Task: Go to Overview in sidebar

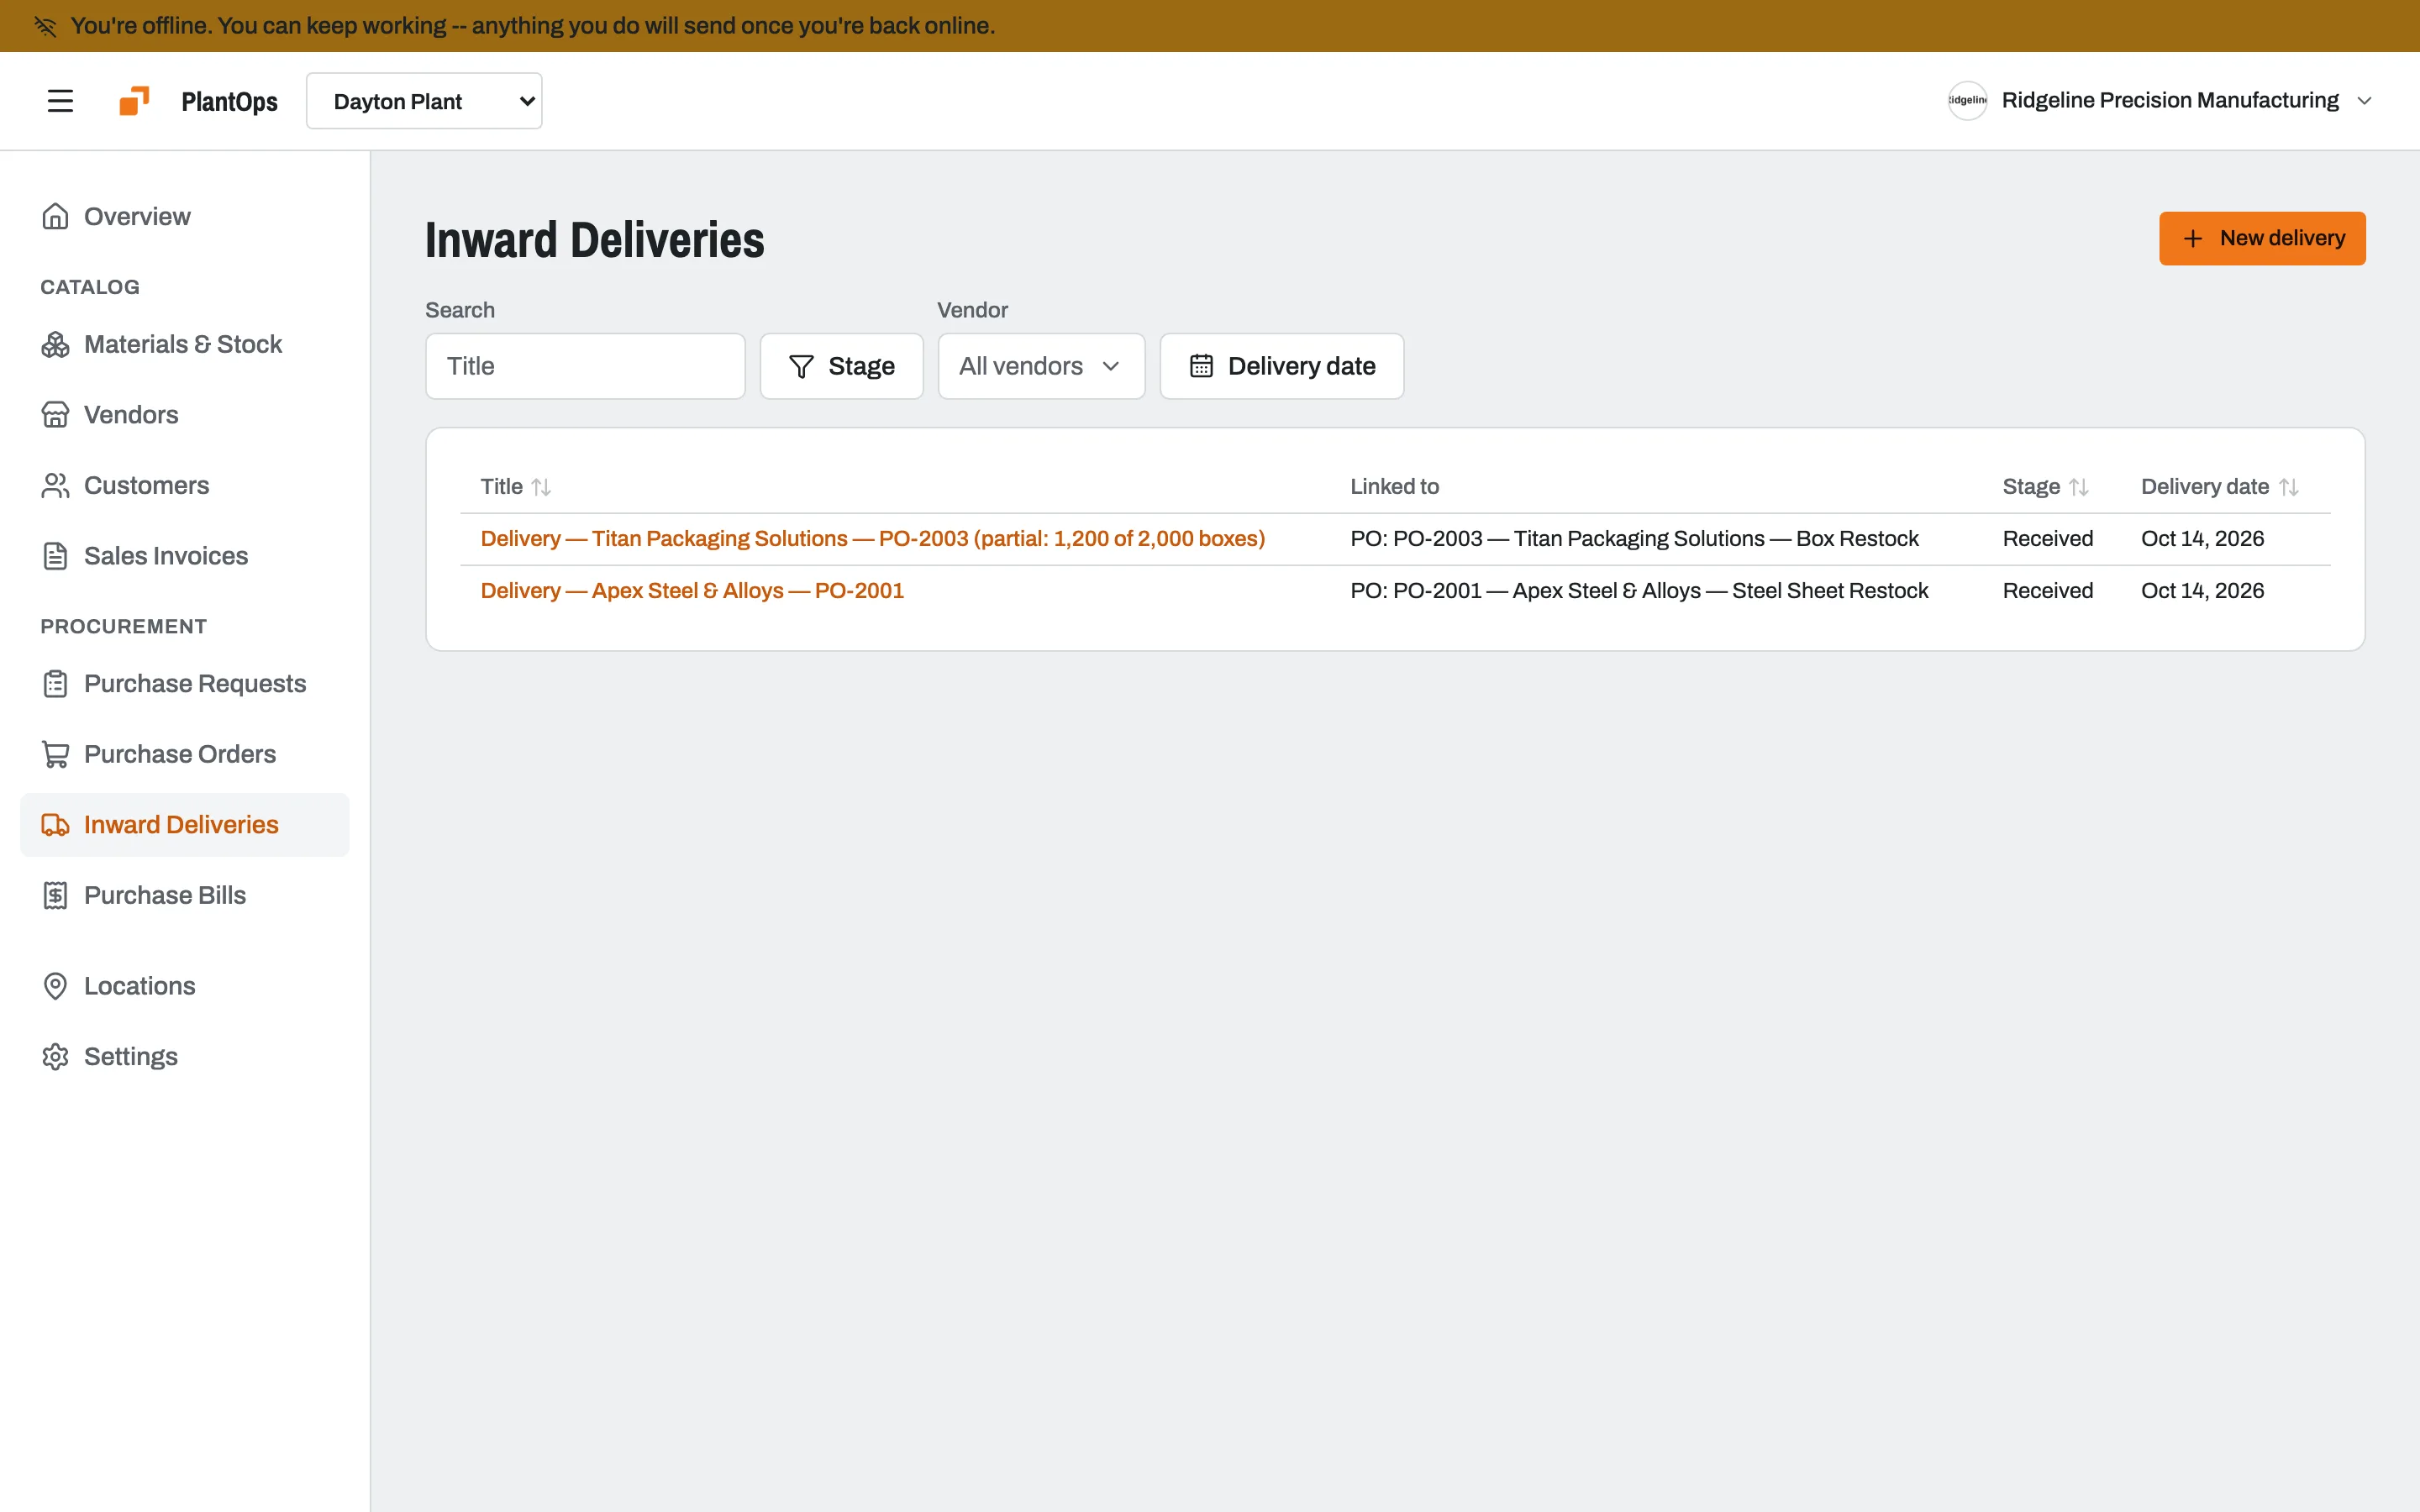Action: [x=185, y=216]
